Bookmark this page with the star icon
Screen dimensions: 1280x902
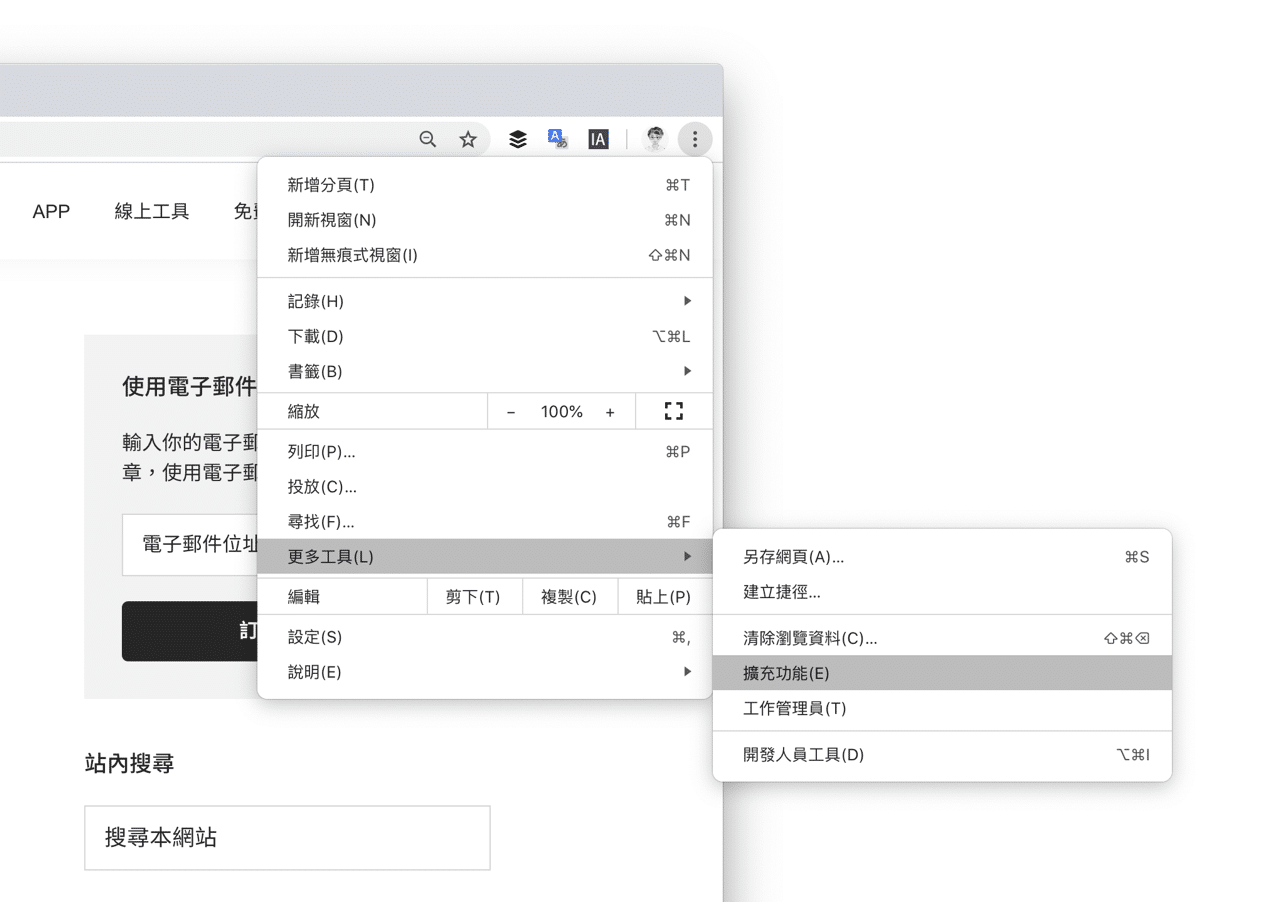click(468, 139)
